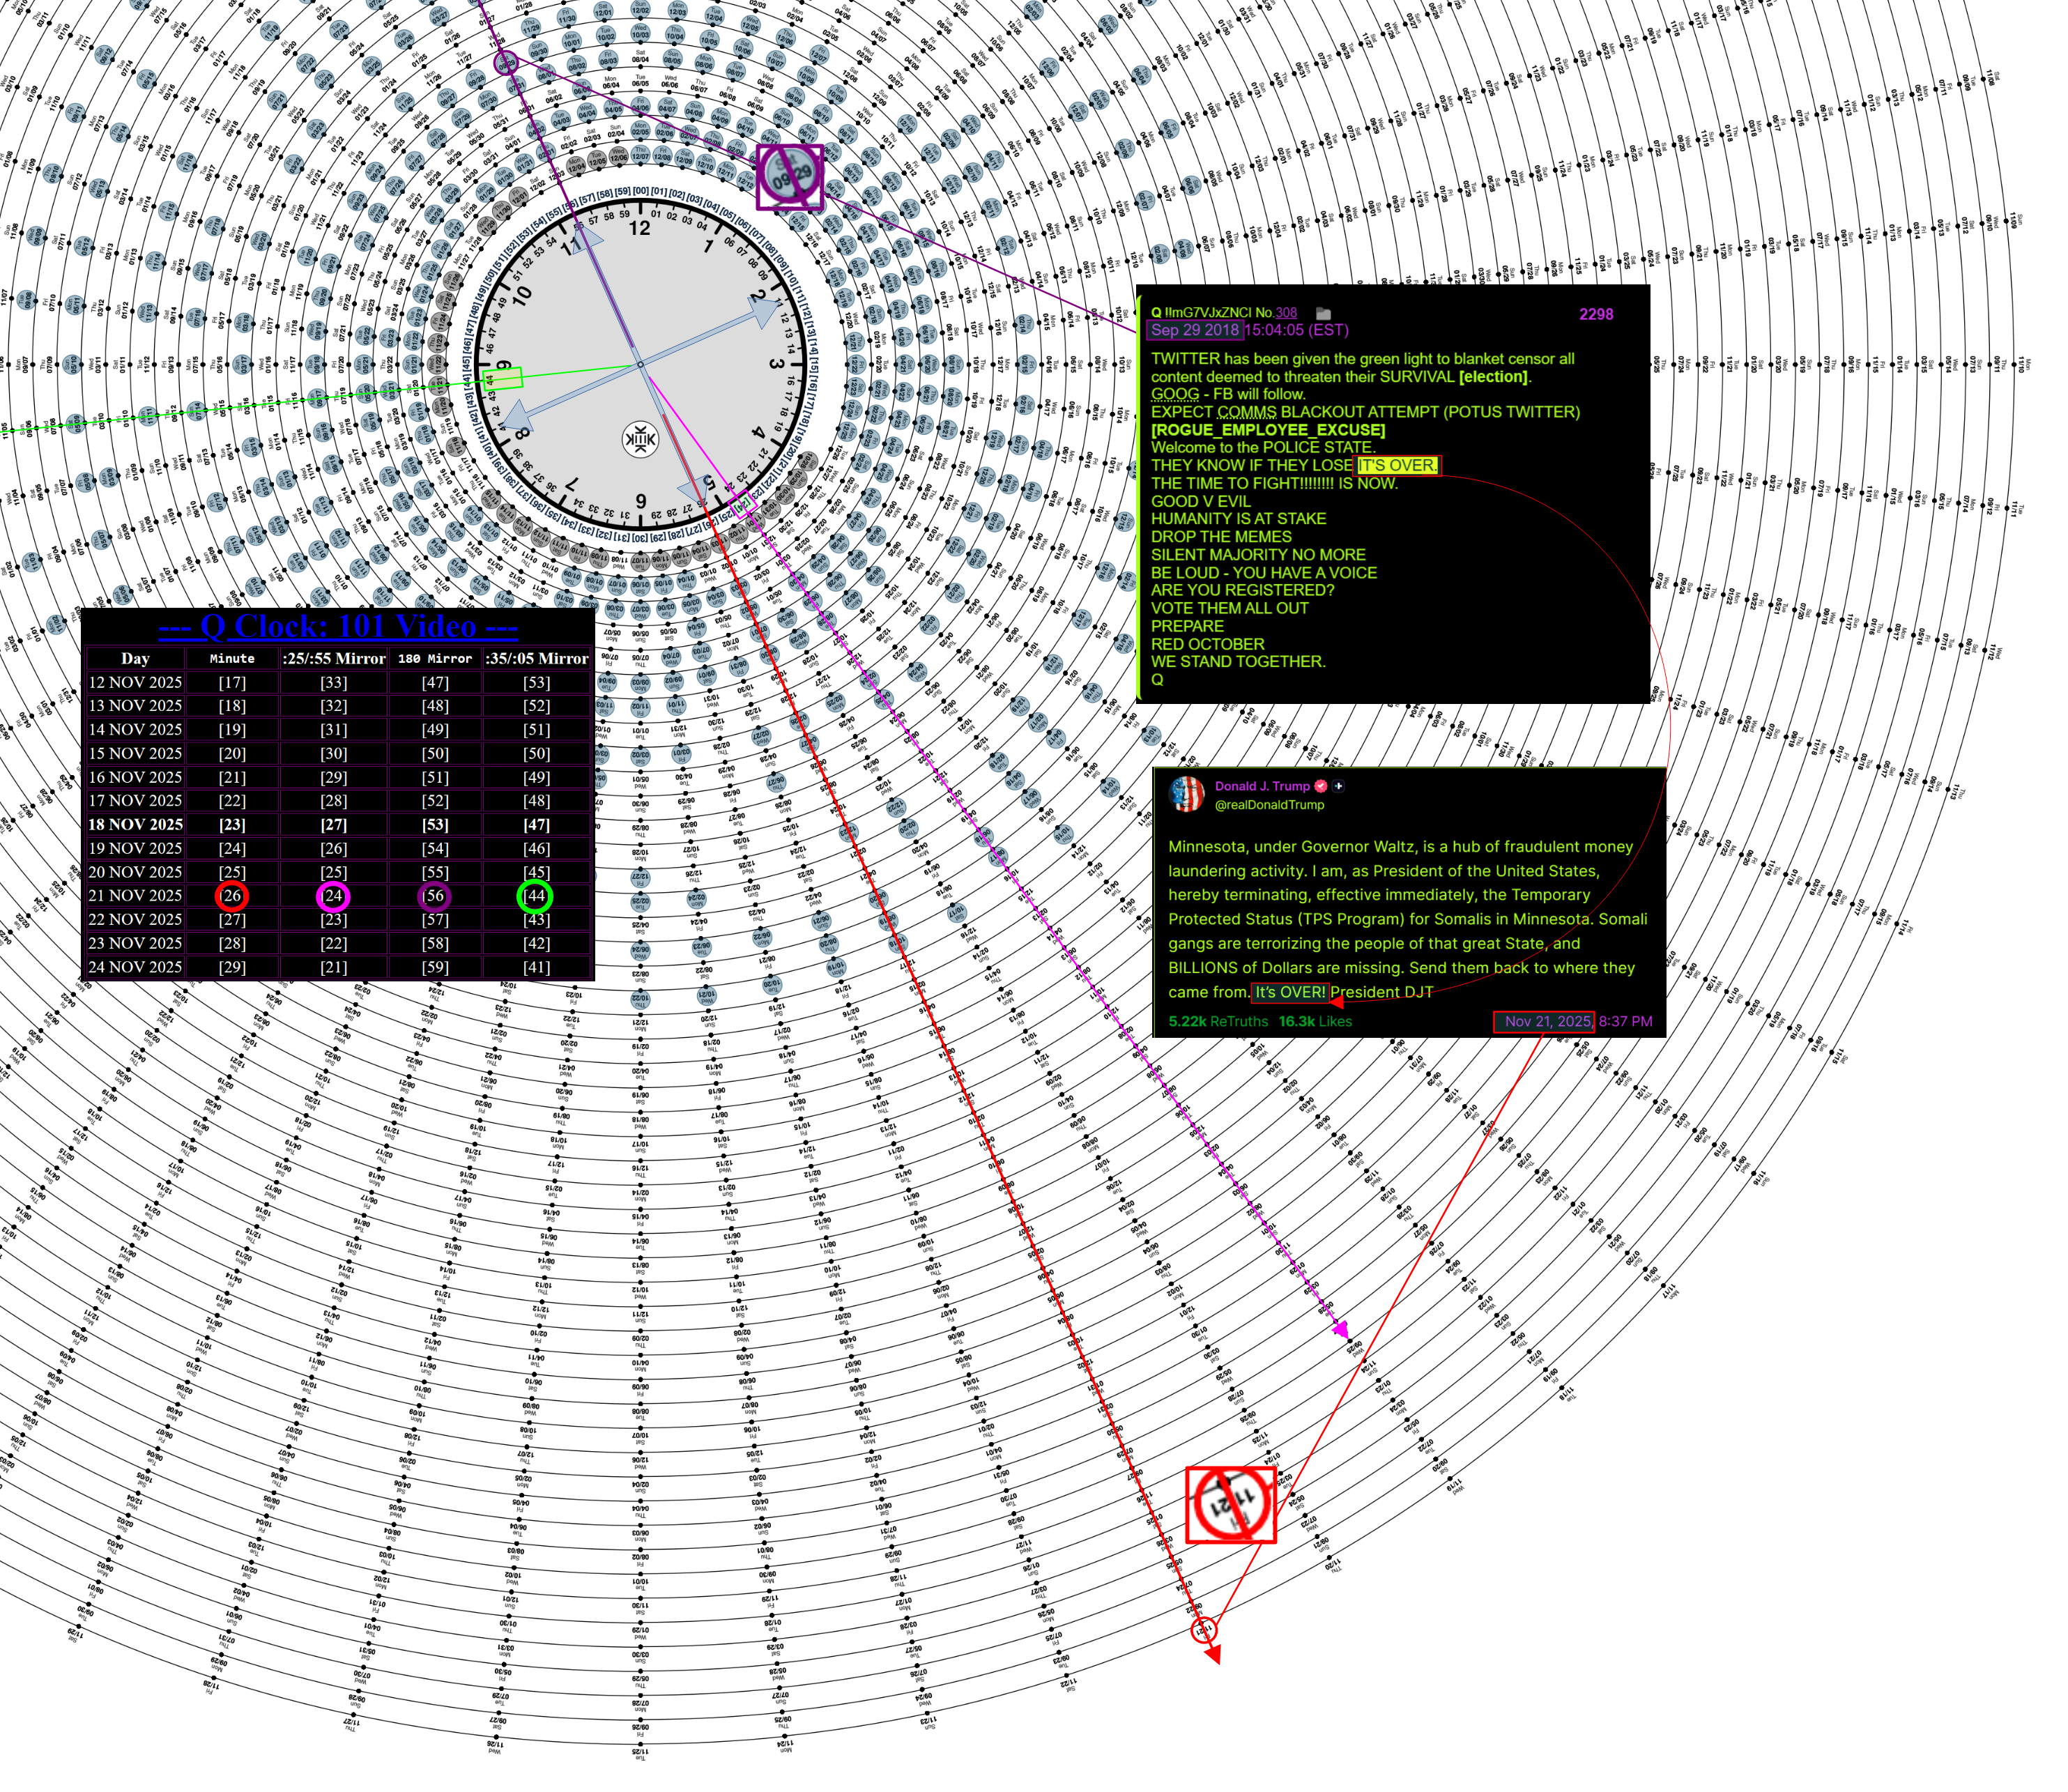
Task: Open the Q Clock 101 Video link
Action: tap(338, 627)
